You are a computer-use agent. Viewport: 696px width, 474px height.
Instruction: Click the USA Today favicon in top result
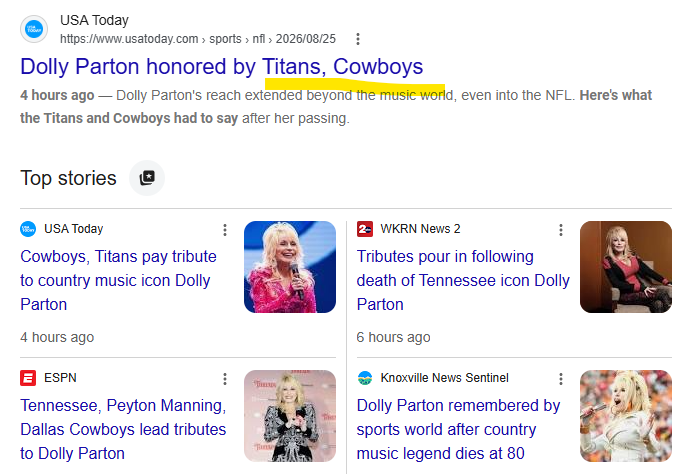point(34,29)
